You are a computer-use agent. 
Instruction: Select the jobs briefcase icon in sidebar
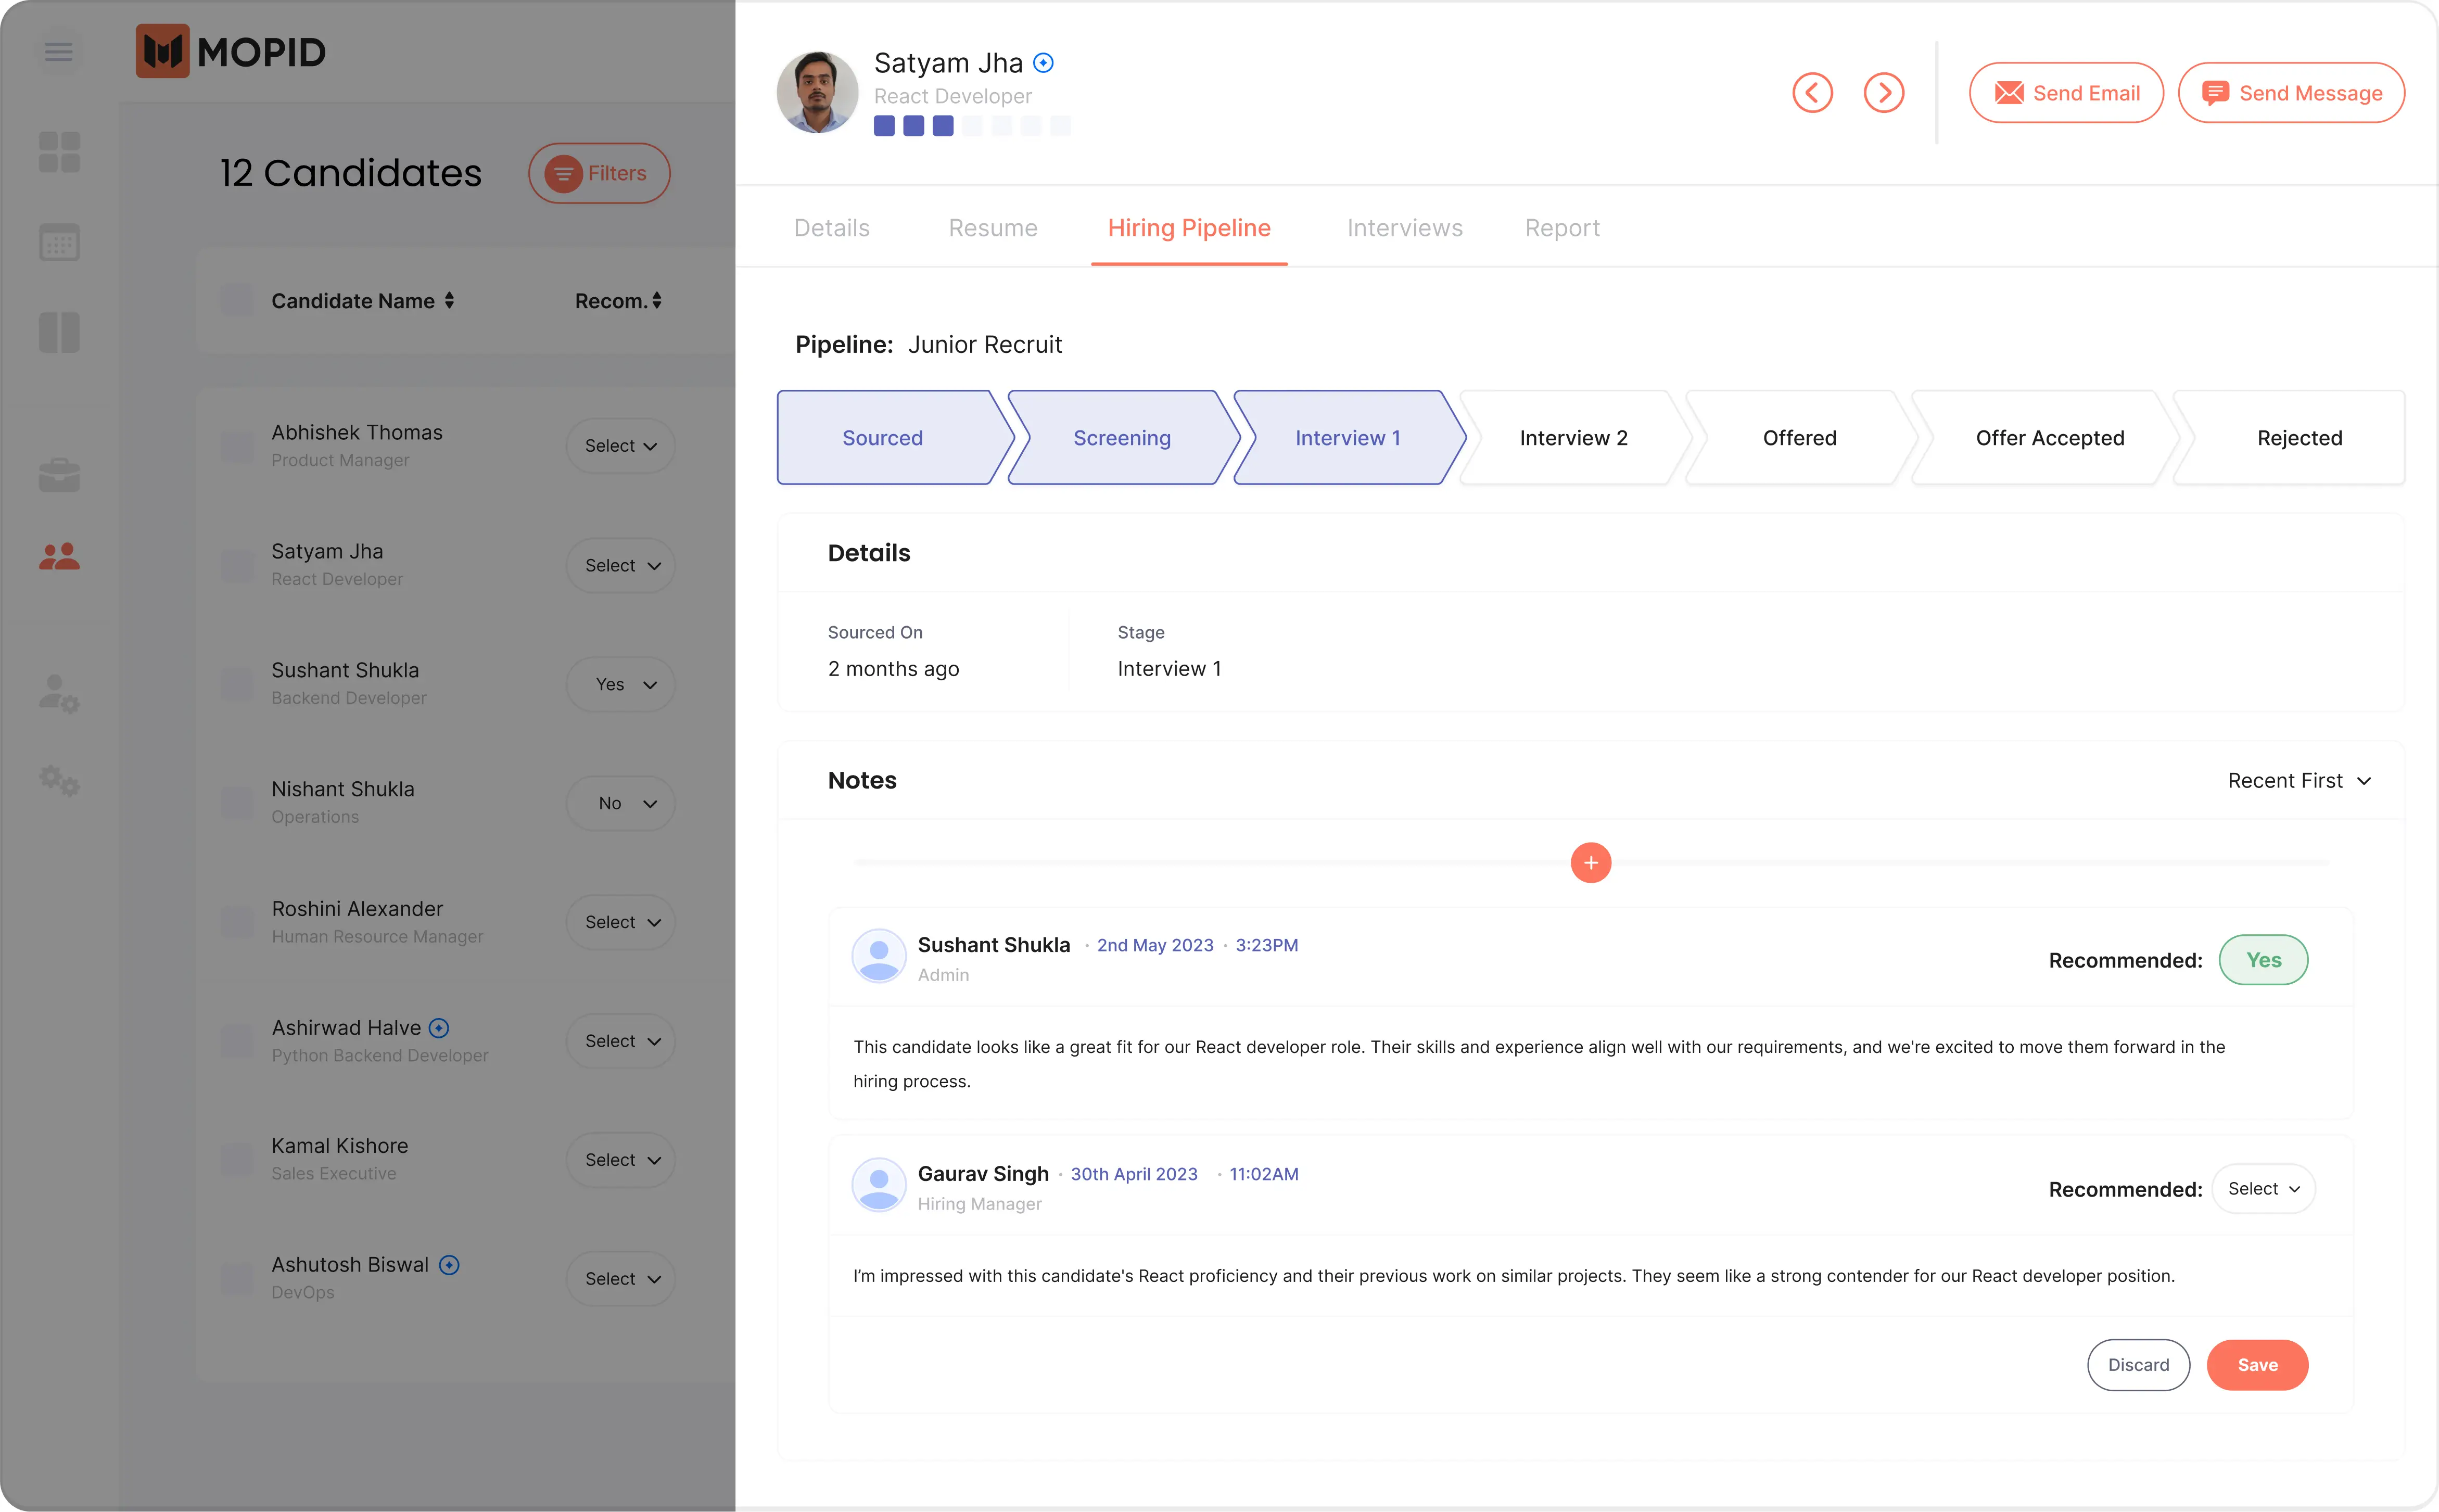(x=58, y=474)
